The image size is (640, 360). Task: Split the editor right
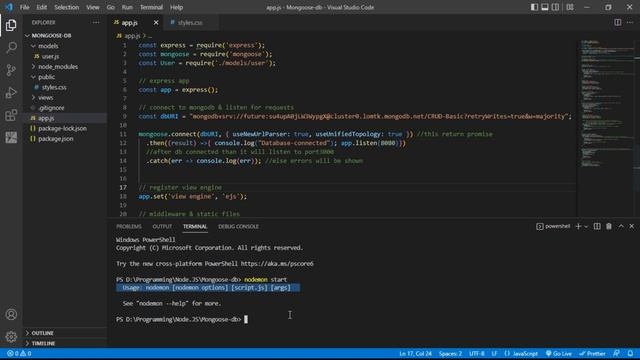point(618,22)
